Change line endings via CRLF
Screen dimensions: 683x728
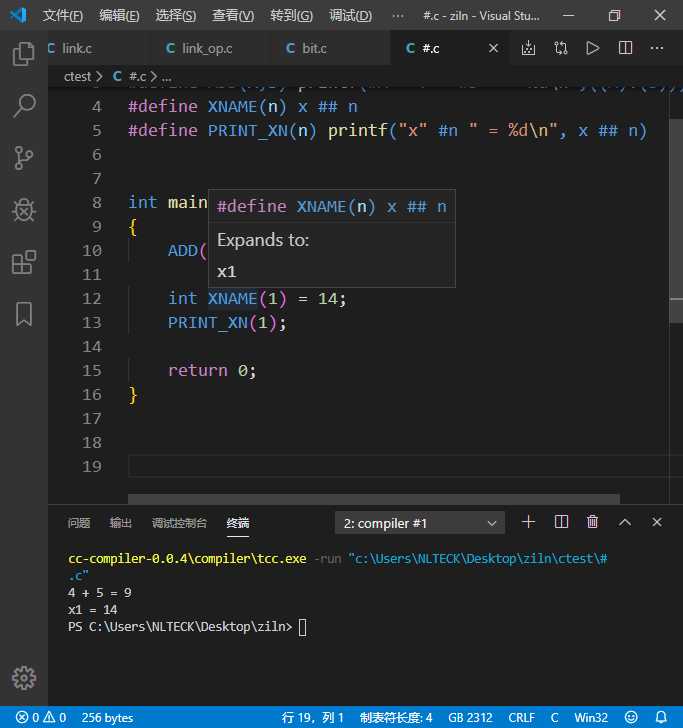tap(521, 718)
